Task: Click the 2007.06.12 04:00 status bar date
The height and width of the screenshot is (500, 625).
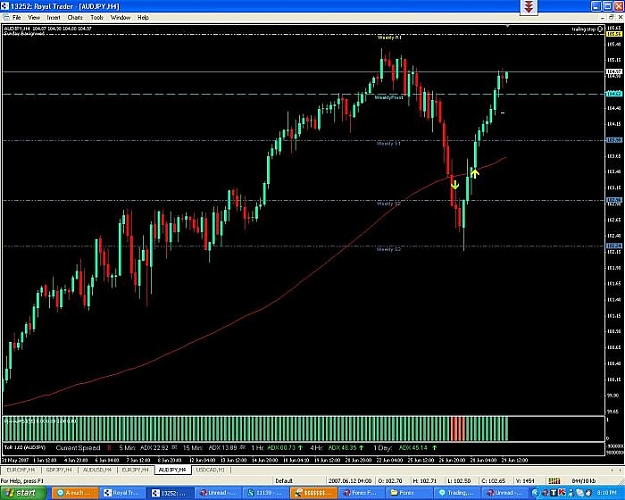Action: coord(350,481)
